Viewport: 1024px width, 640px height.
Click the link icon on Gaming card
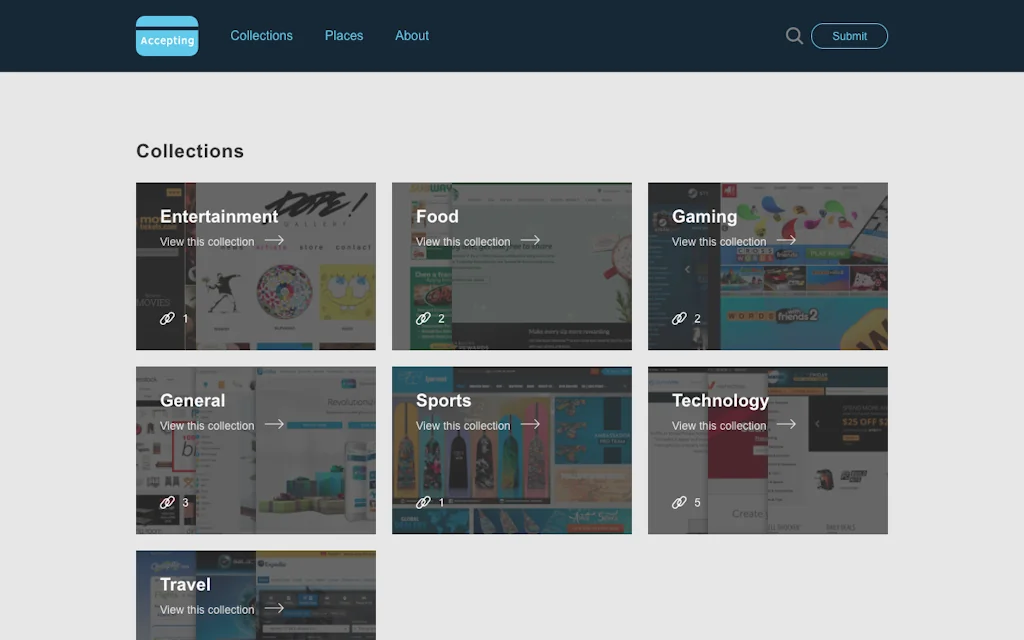(679, 318)
